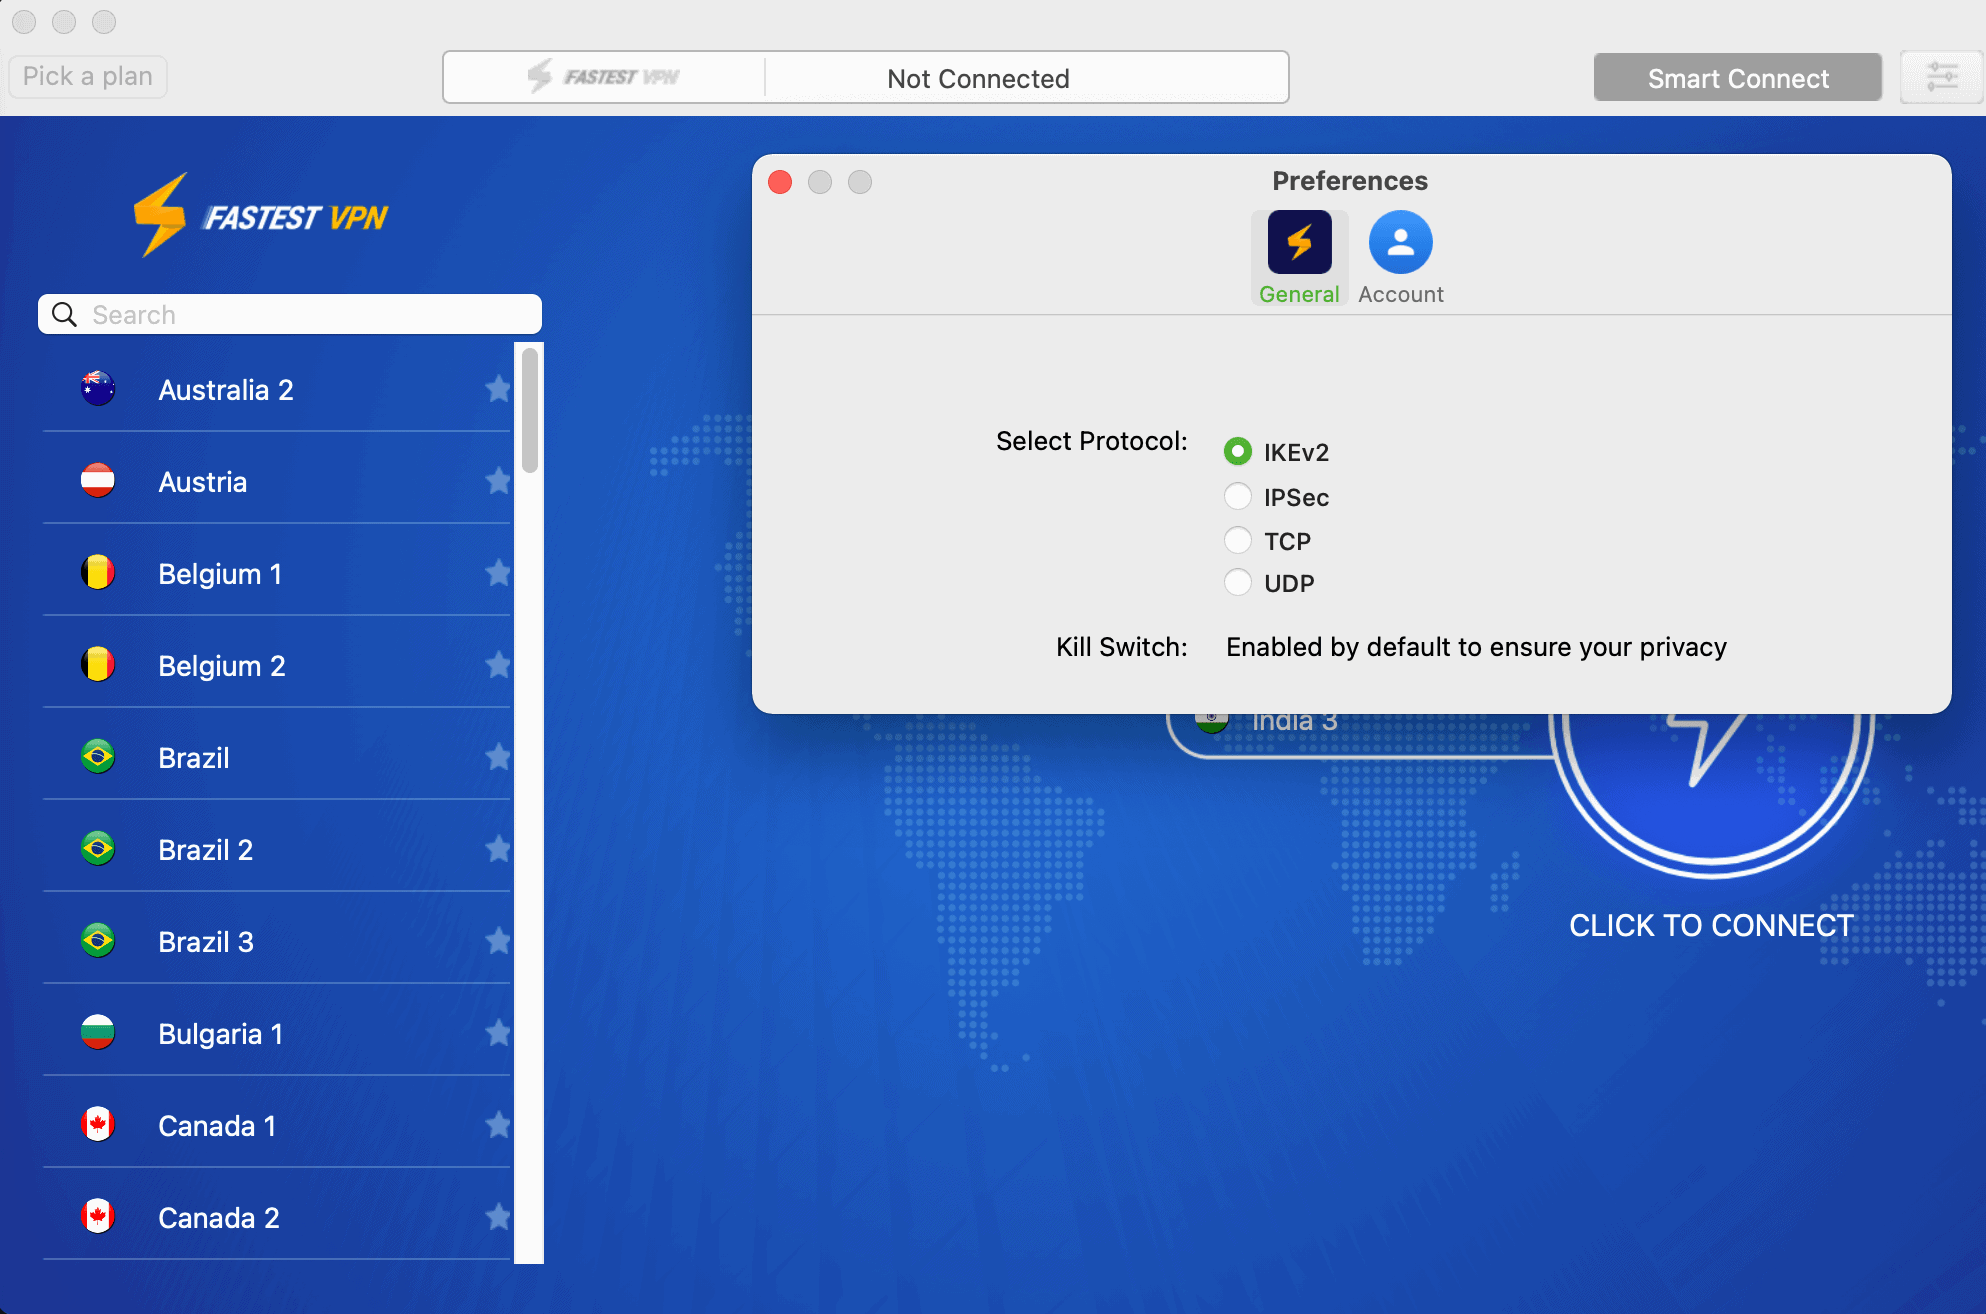Click the Brazil flag icon
The height and width of the screenshot is (1314, 1986).
point(97,757)
